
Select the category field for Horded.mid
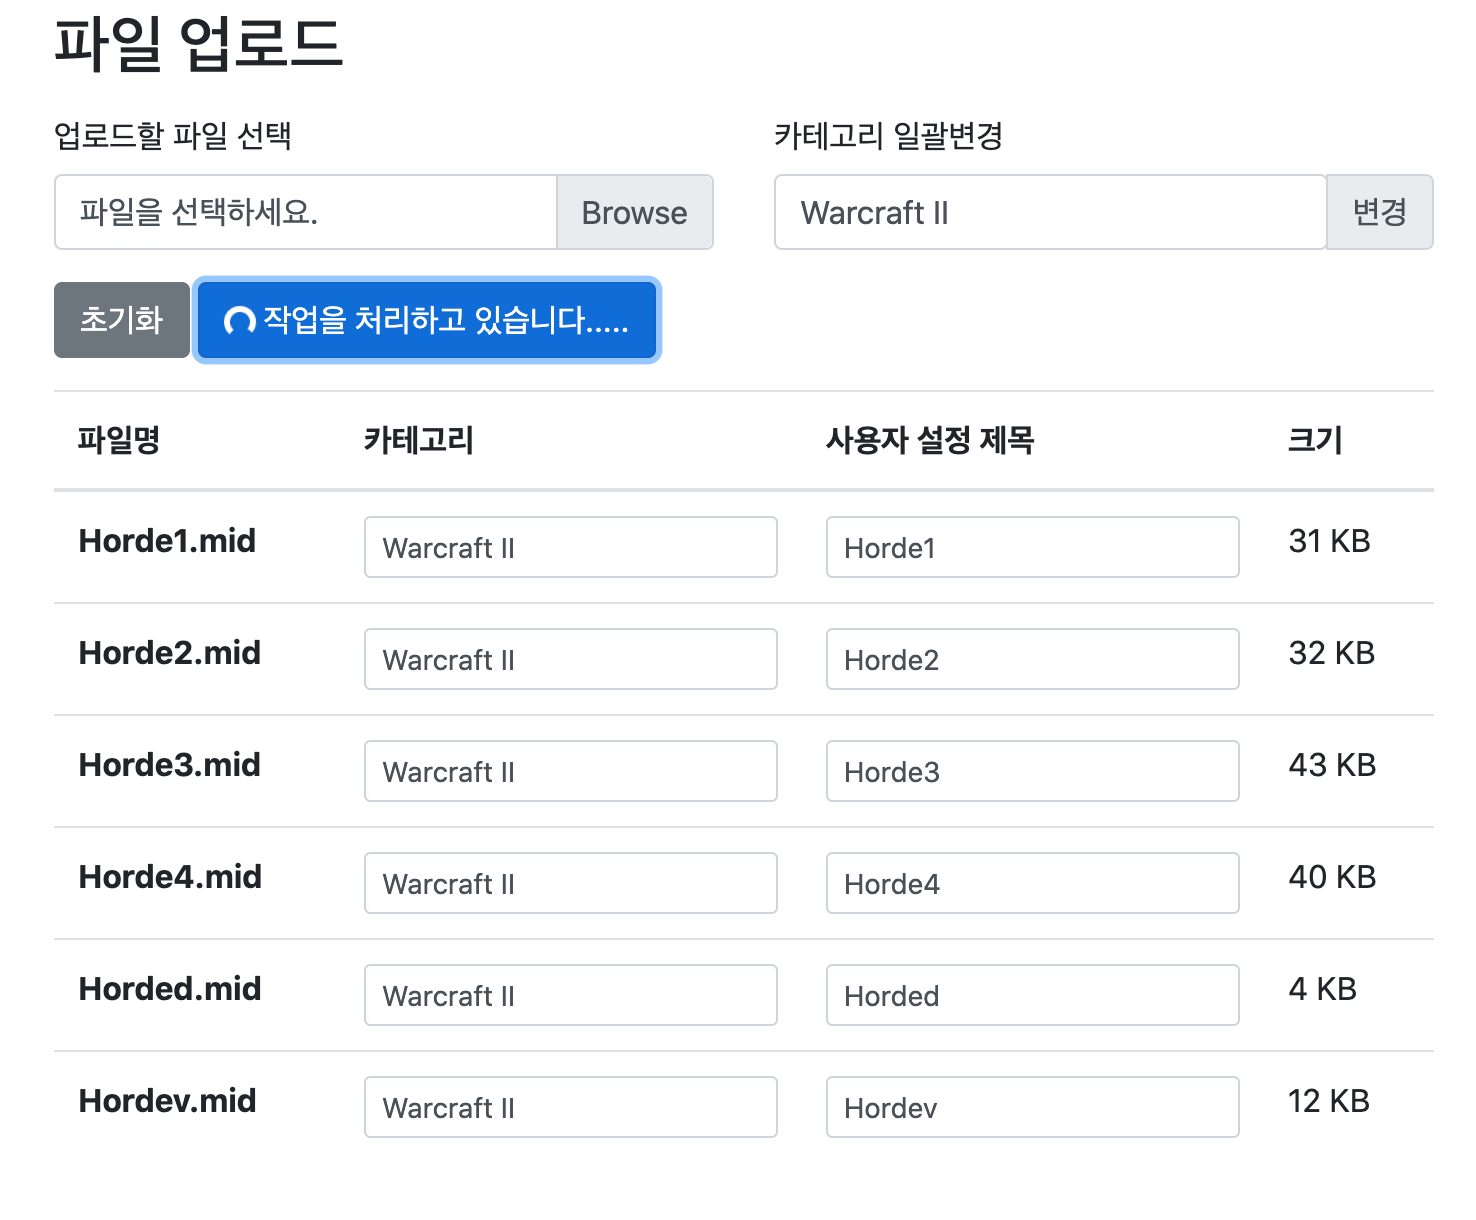click(570, 995)
